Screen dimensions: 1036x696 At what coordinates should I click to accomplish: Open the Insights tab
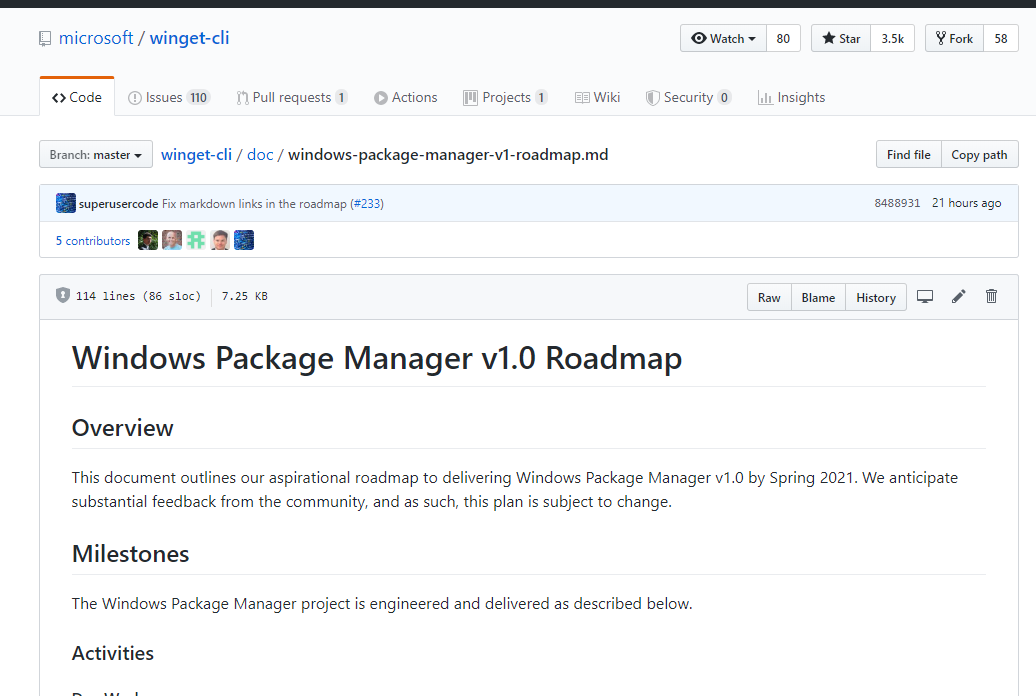pyautogui.click(x=792, y=97)
